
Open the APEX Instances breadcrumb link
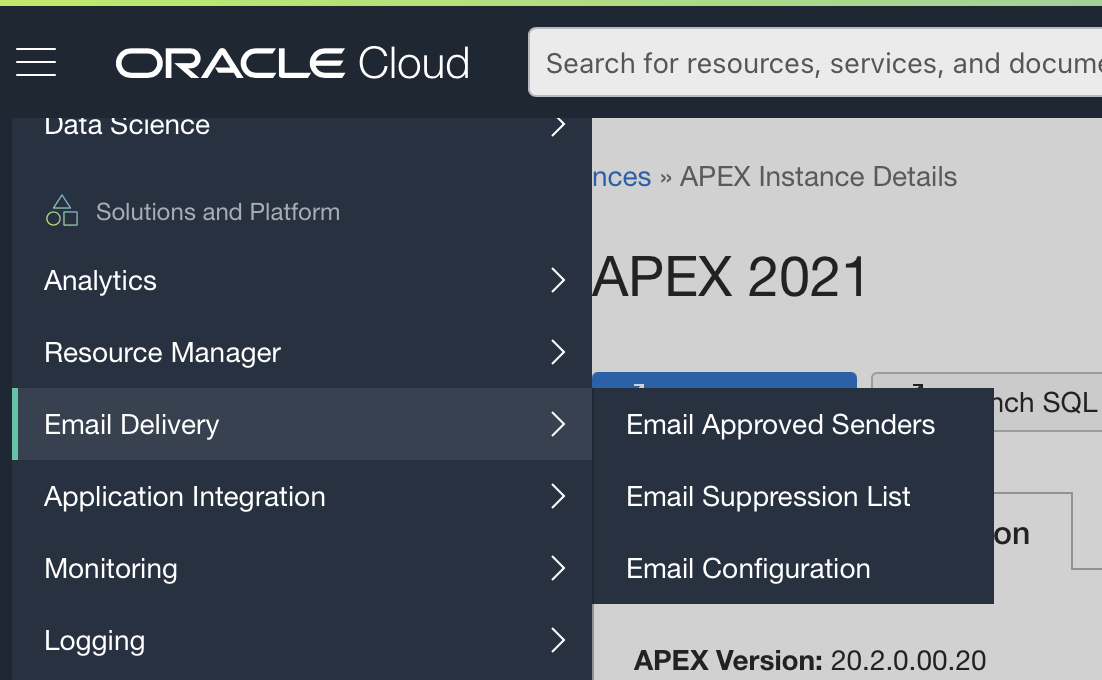click(x=620, y=176)
